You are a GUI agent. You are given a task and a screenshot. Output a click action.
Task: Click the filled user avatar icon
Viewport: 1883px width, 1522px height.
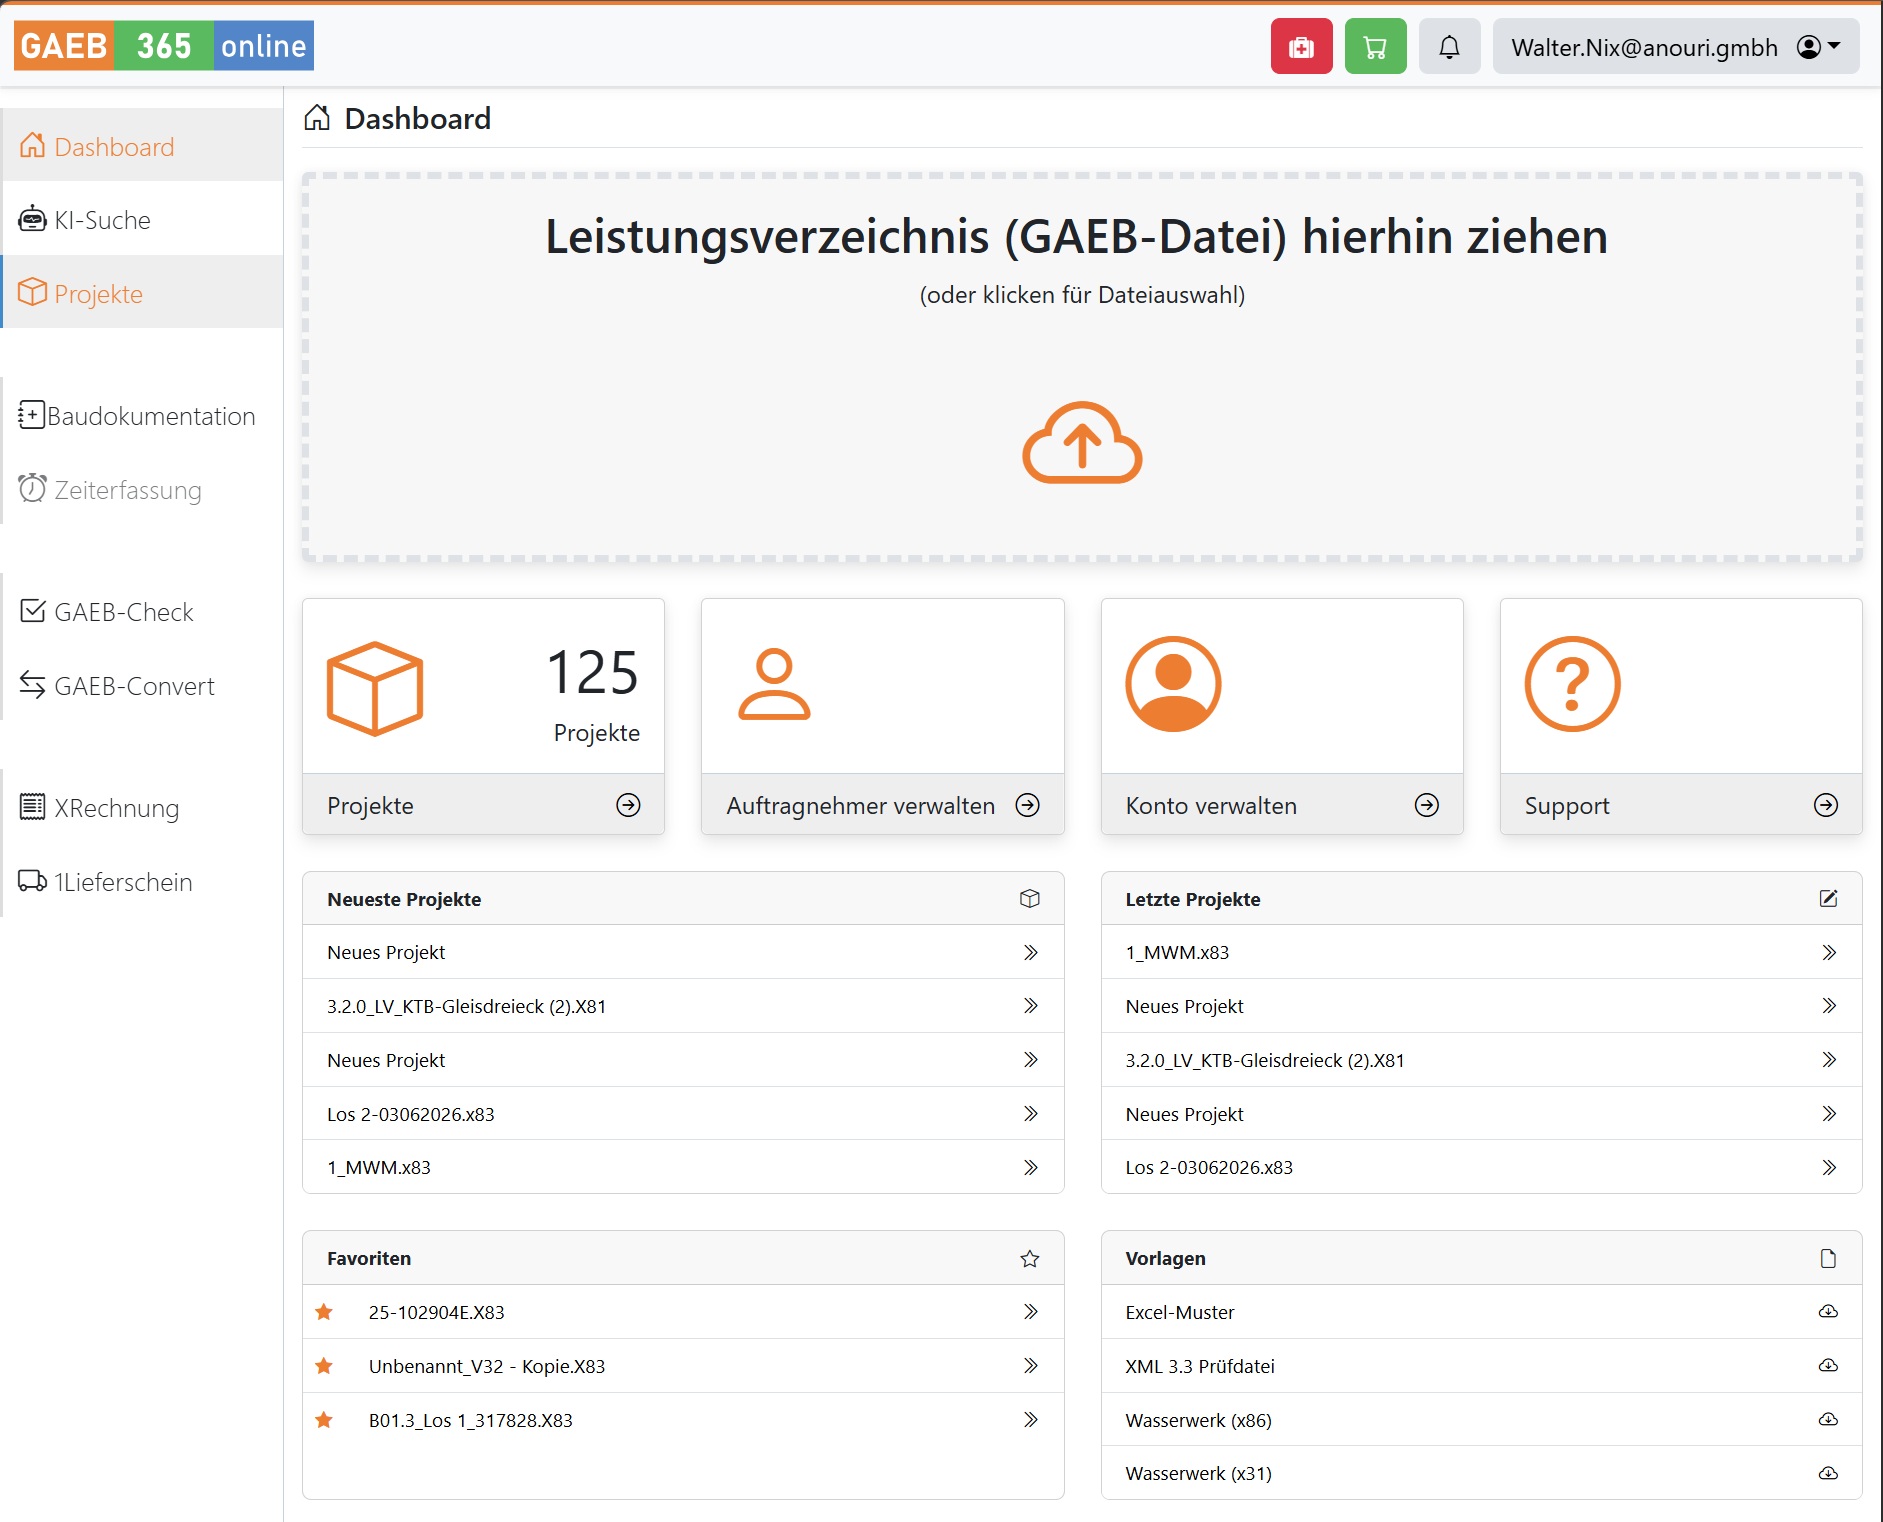(x=1173, y=684)
